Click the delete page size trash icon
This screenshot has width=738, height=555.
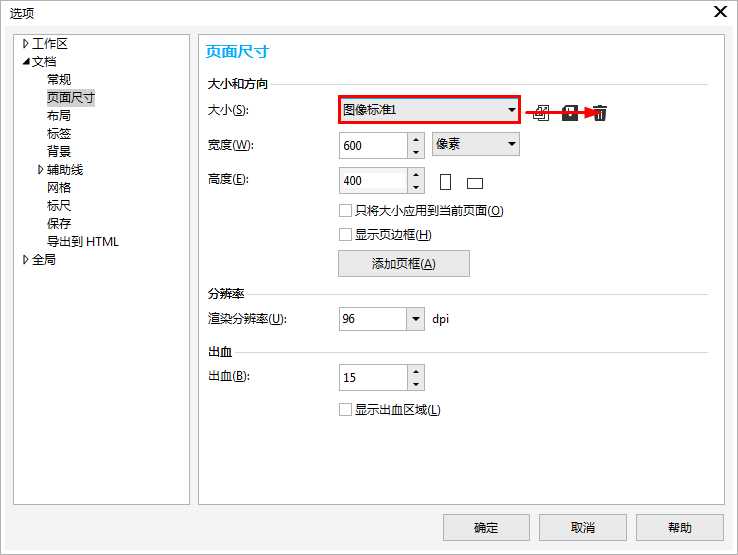pyautogui.click(x=599, y=113)
